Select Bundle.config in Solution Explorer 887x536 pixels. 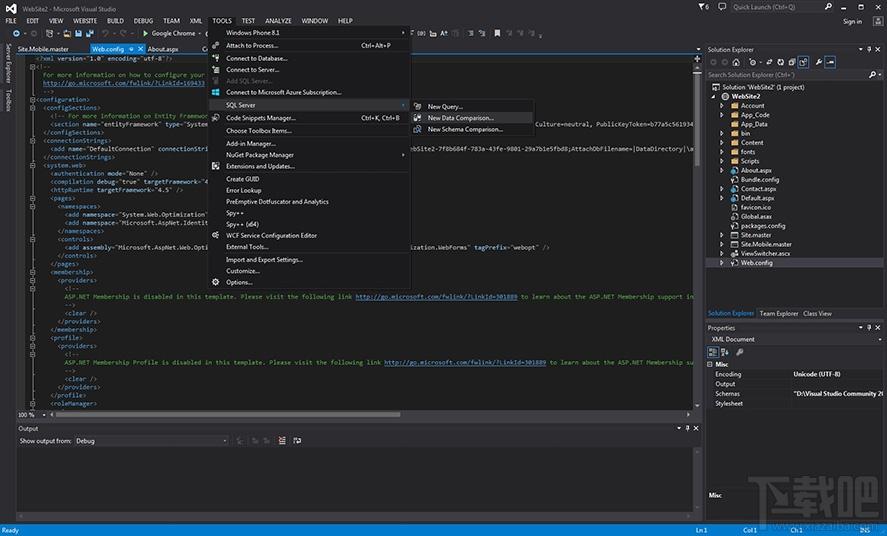click(x=760, y=180)
